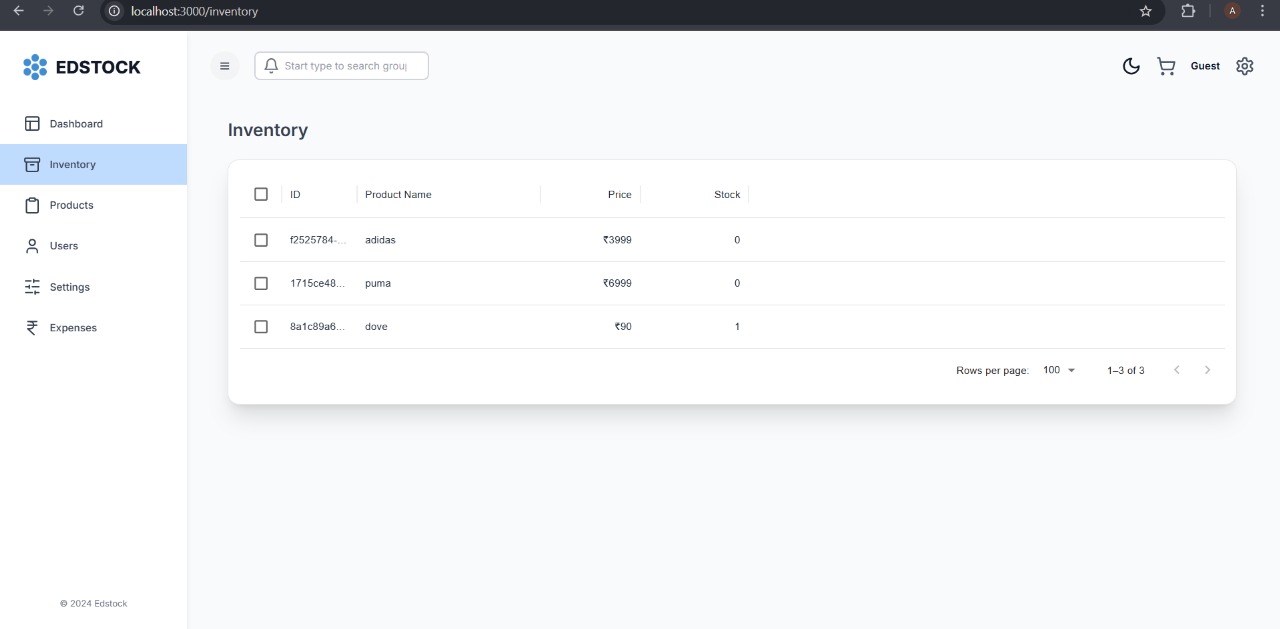Reload the page using the browser refresh icon
This screenshot has height=629, width=1280.
click(79, 11)
